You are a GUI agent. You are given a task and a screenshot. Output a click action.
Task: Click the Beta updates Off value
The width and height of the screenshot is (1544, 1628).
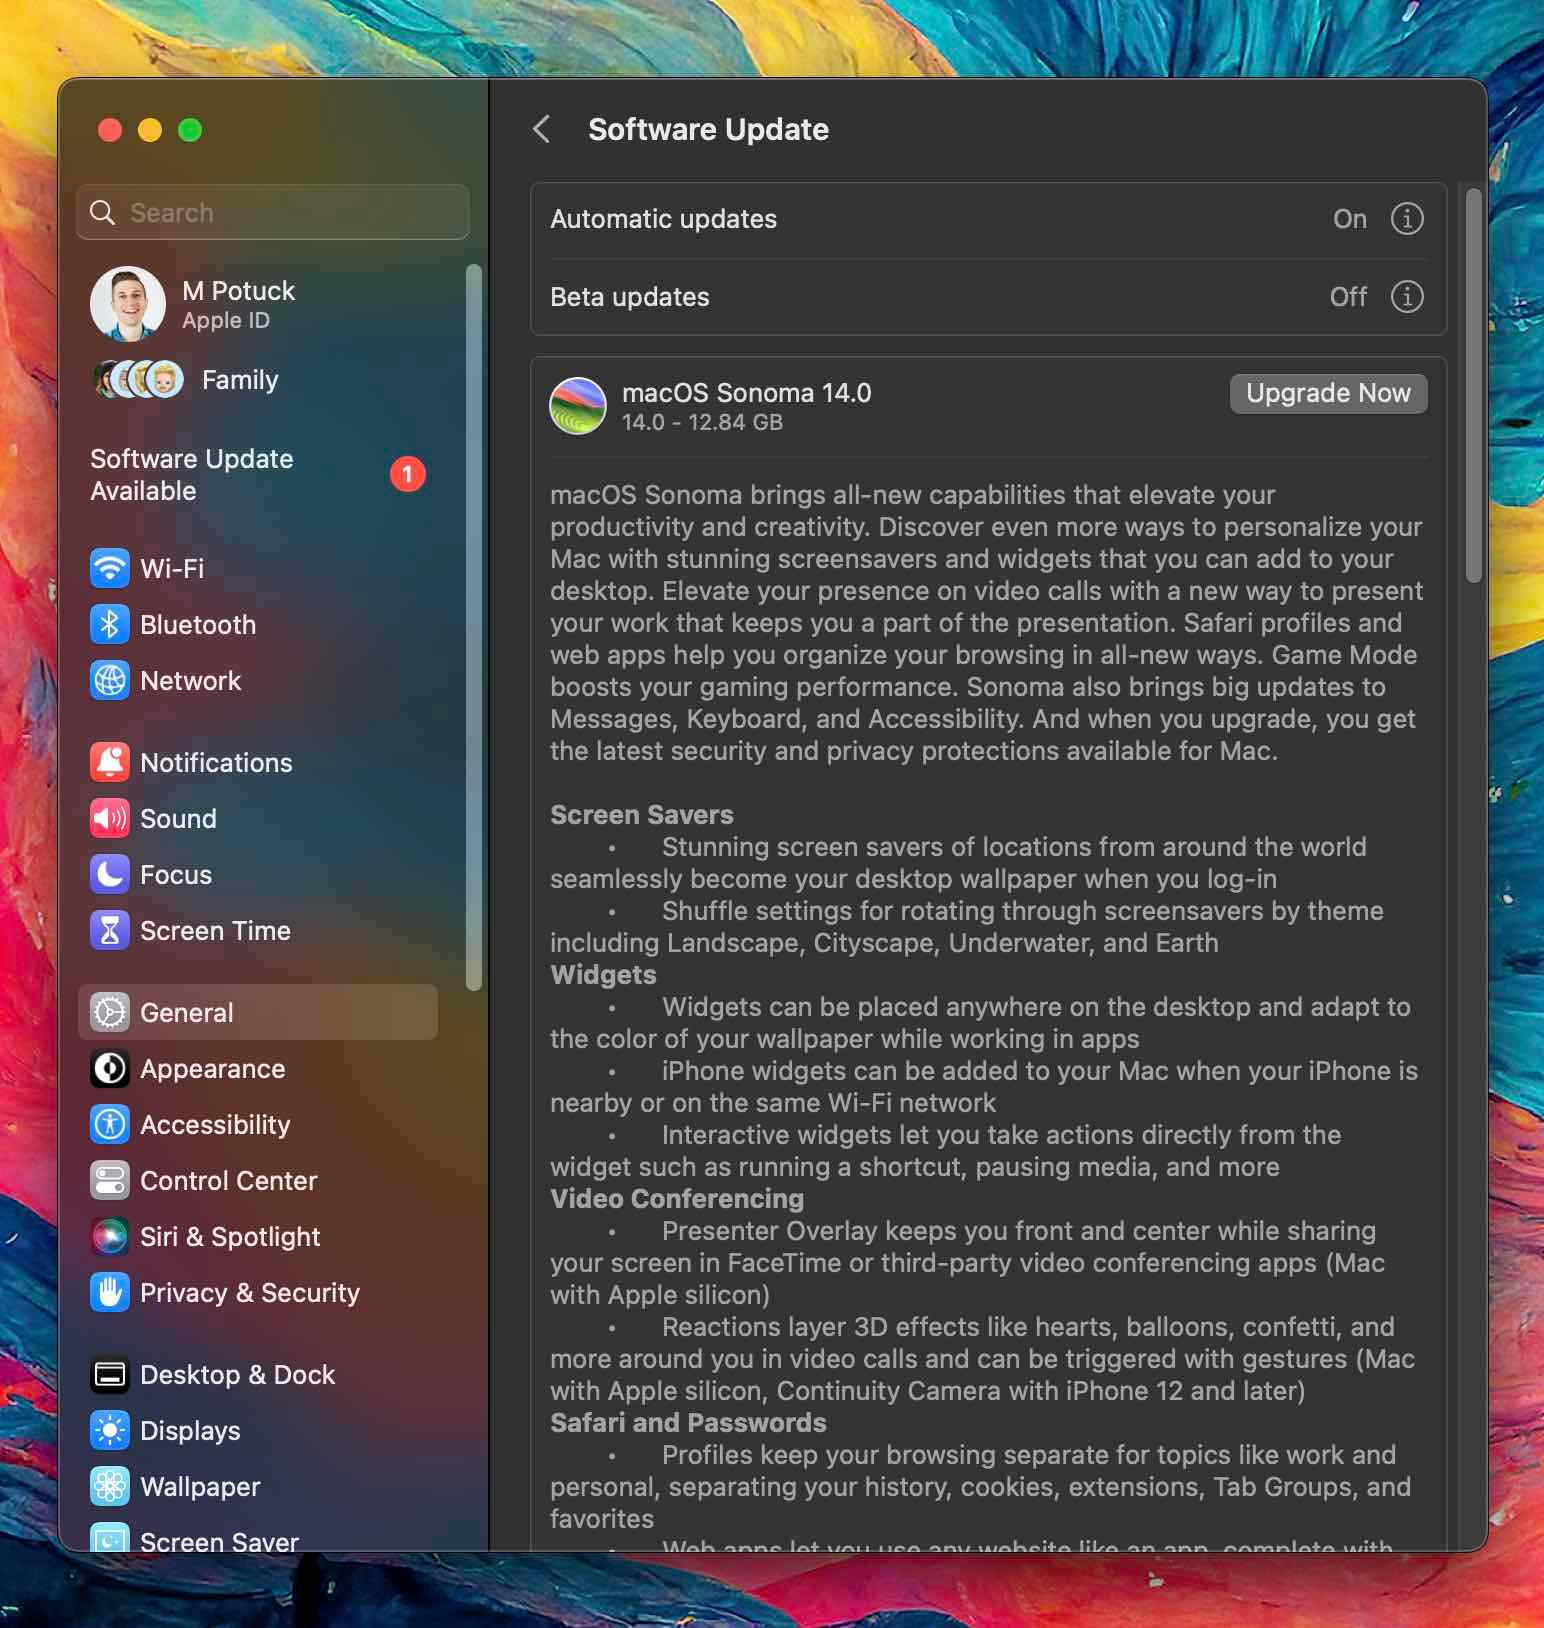[1348, 296]
